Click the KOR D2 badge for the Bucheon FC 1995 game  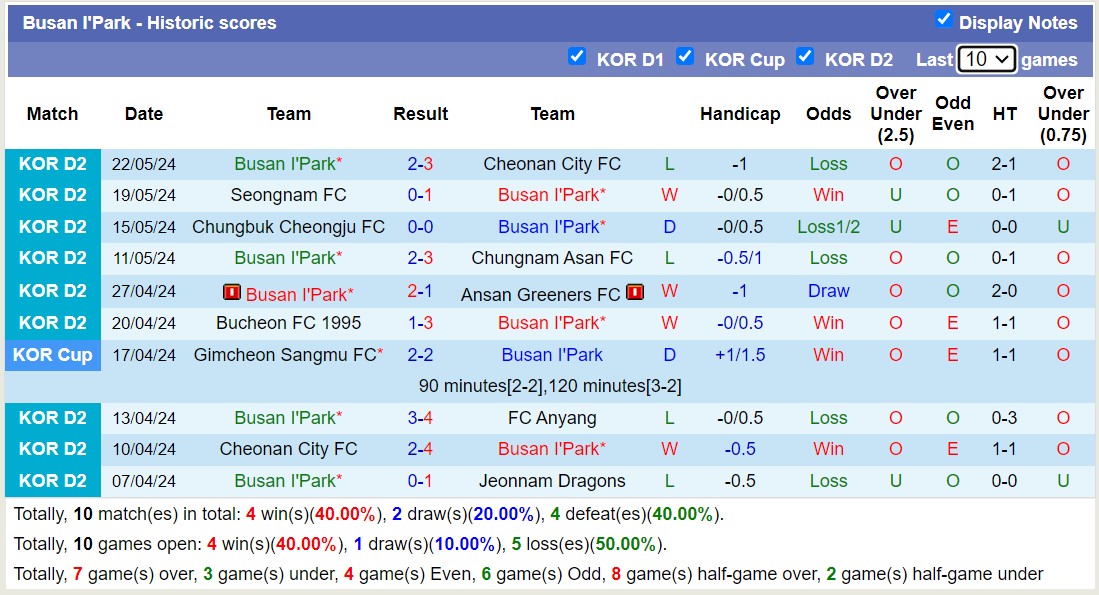(x=52, y=322)
